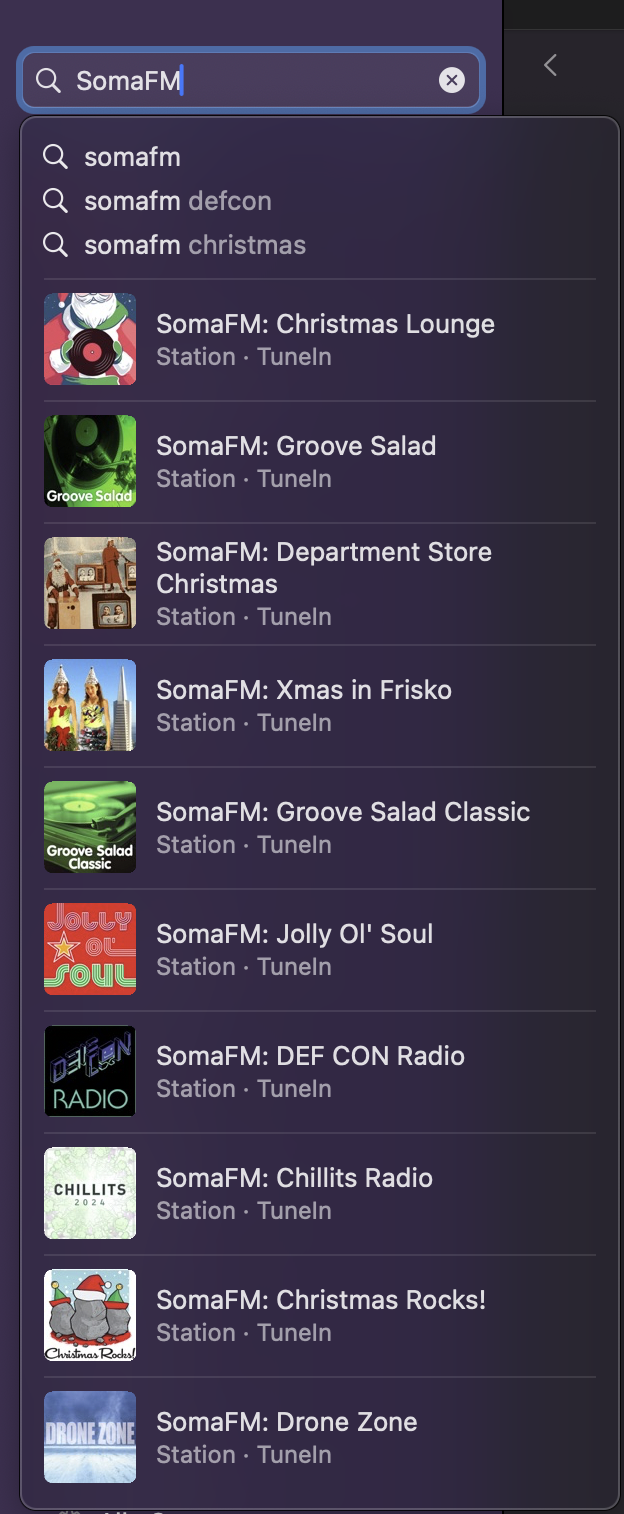Viewport: 624px width, 1514px height.
Task: Click the DEF CON Radio artwork
Action: click(x=89, y=1070)
